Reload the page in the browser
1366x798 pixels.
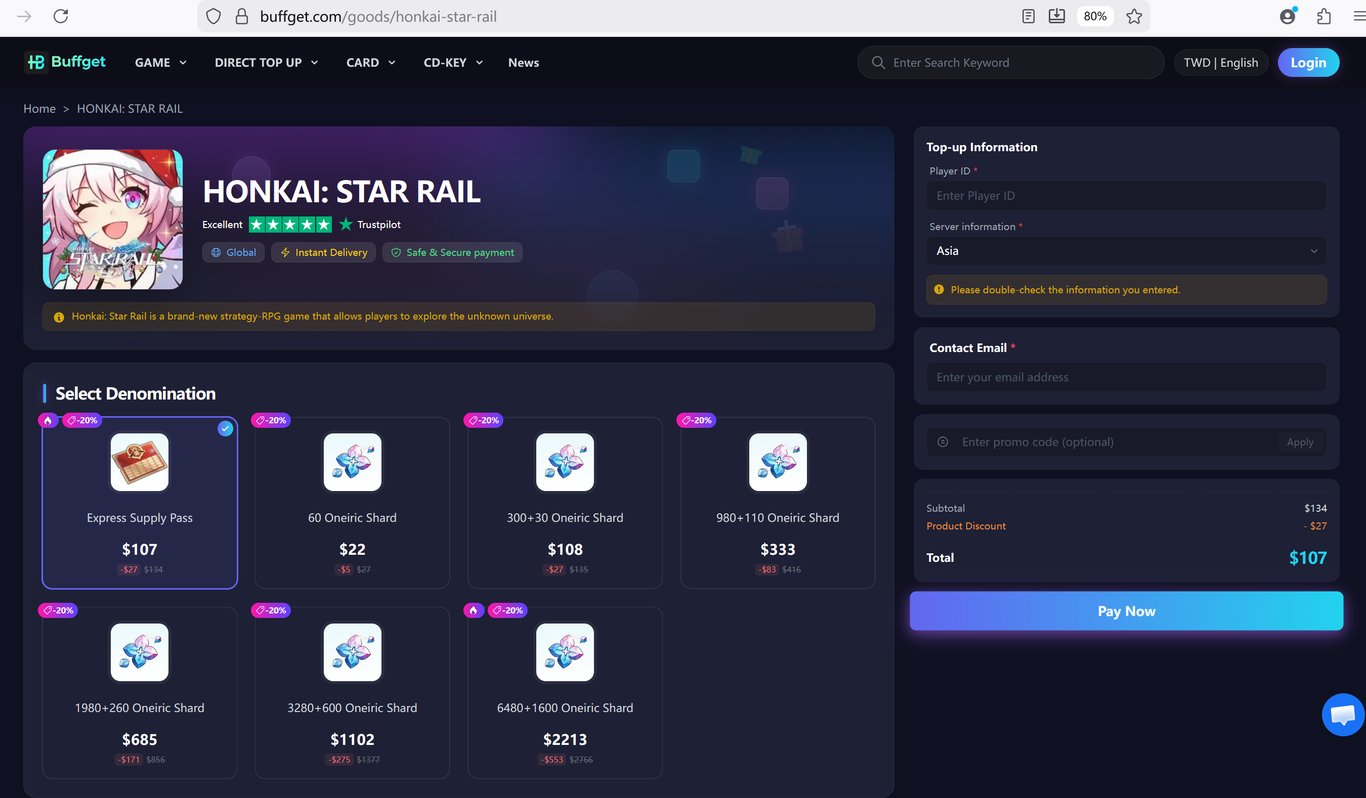pos(60,16)
